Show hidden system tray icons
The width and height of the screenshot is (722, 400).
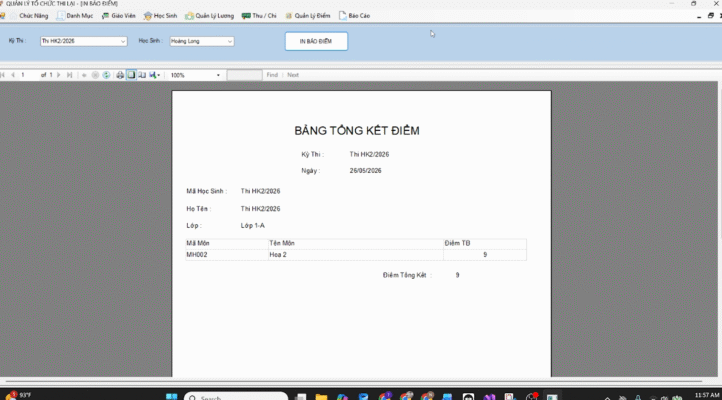(x=607, y=398)
